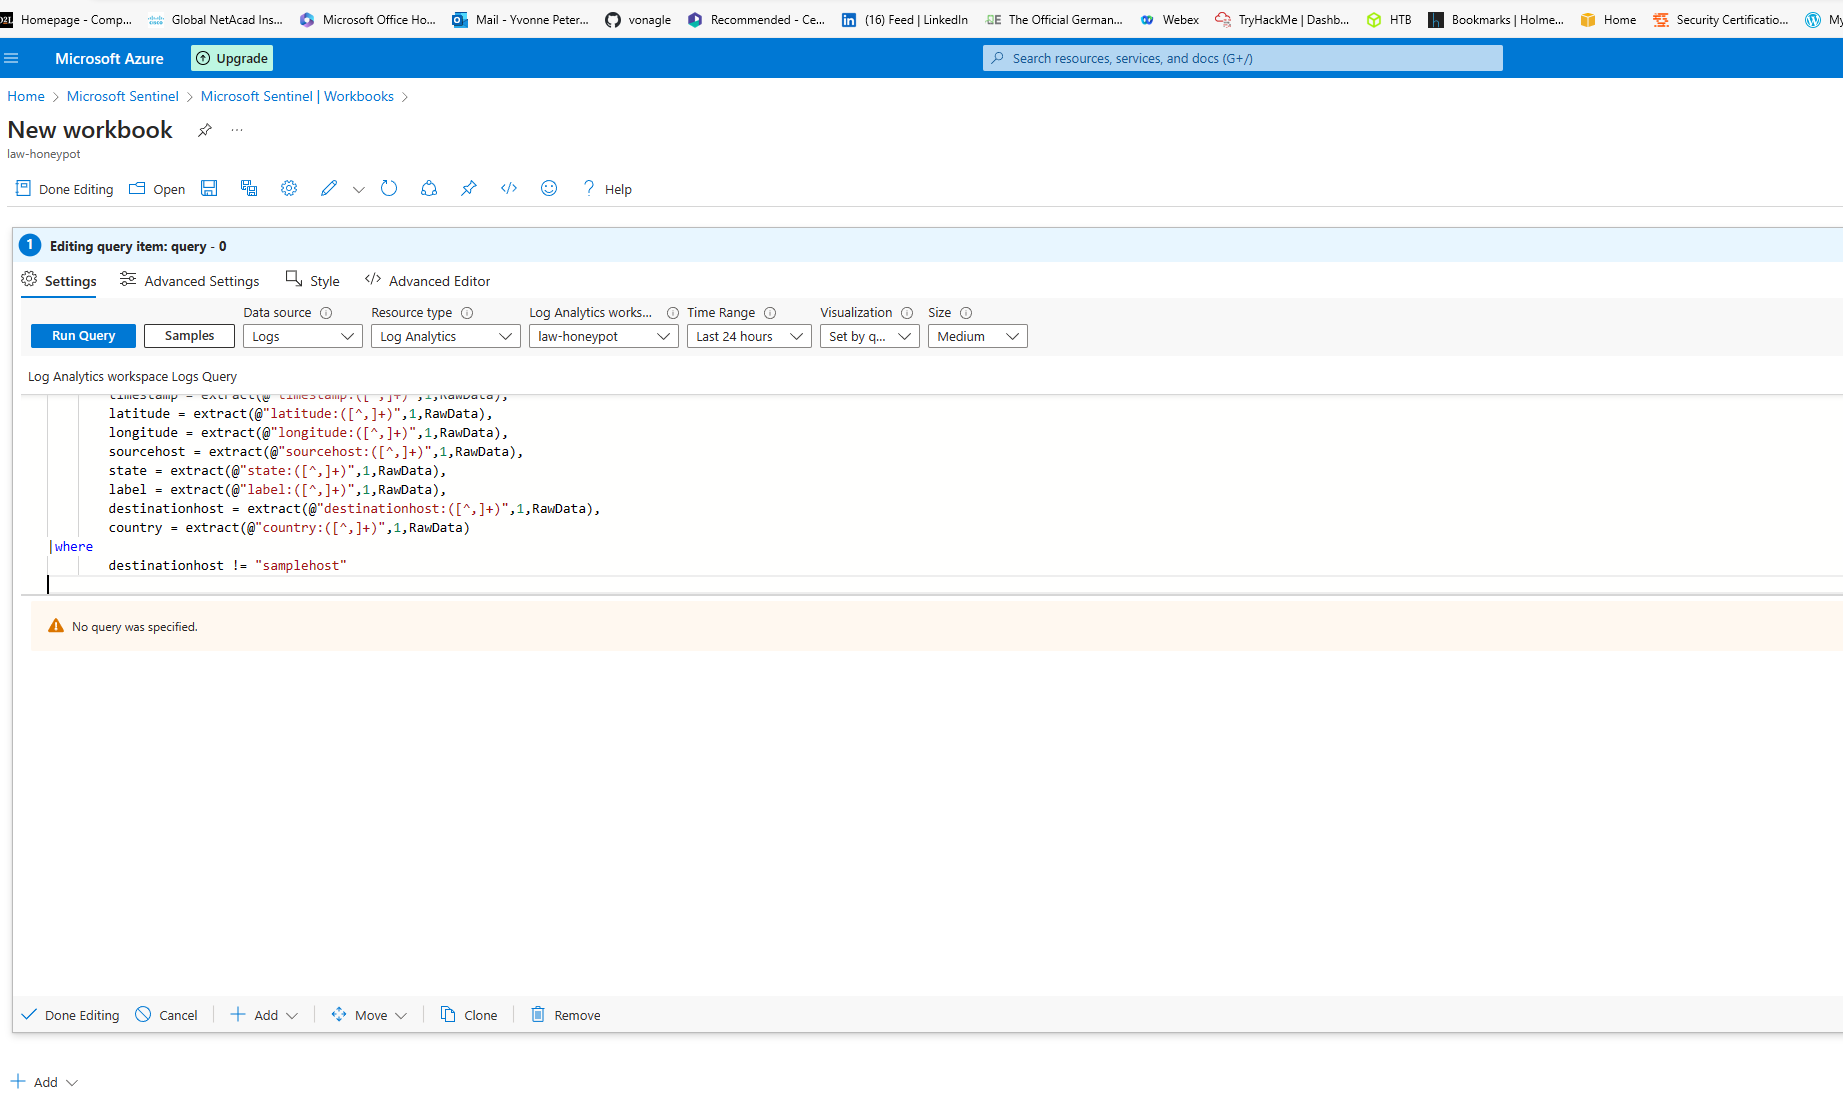Open the more options ellipsis by title
Screen dimensions: 1843x1101
pos(237,130)
